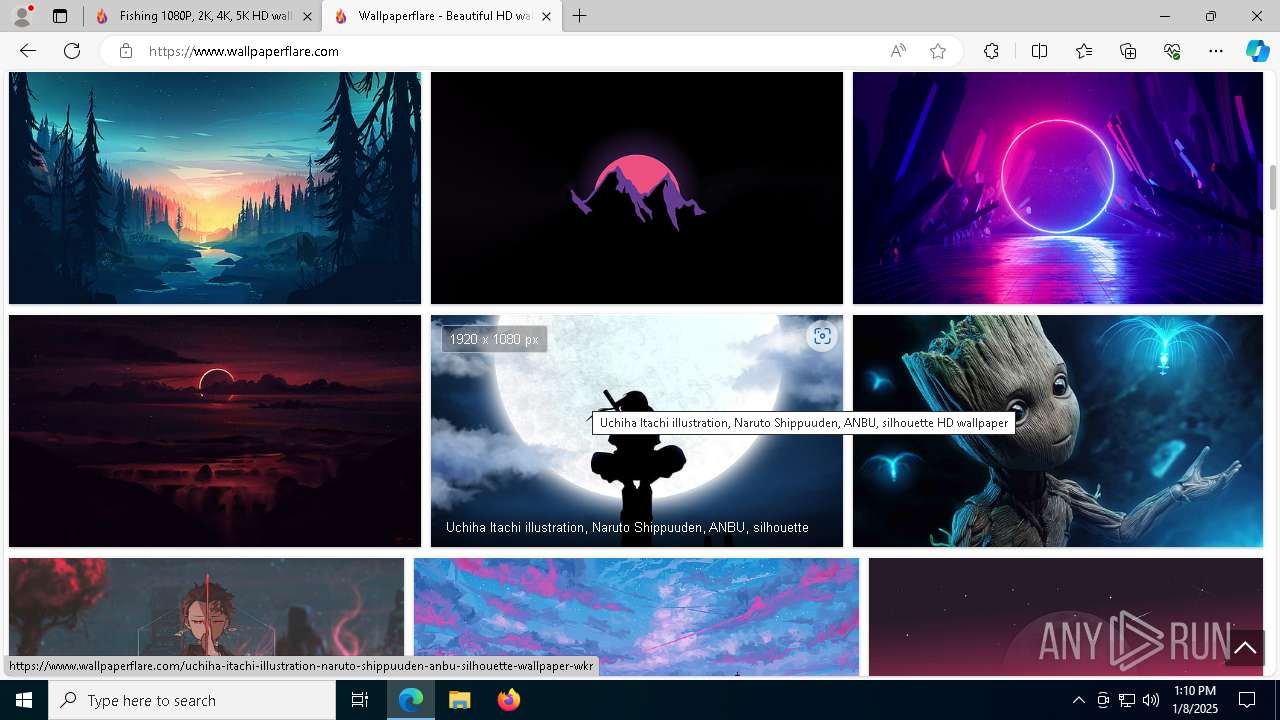Click the taskbar search box
1280x720 pixels.
[x=192, y=700]
